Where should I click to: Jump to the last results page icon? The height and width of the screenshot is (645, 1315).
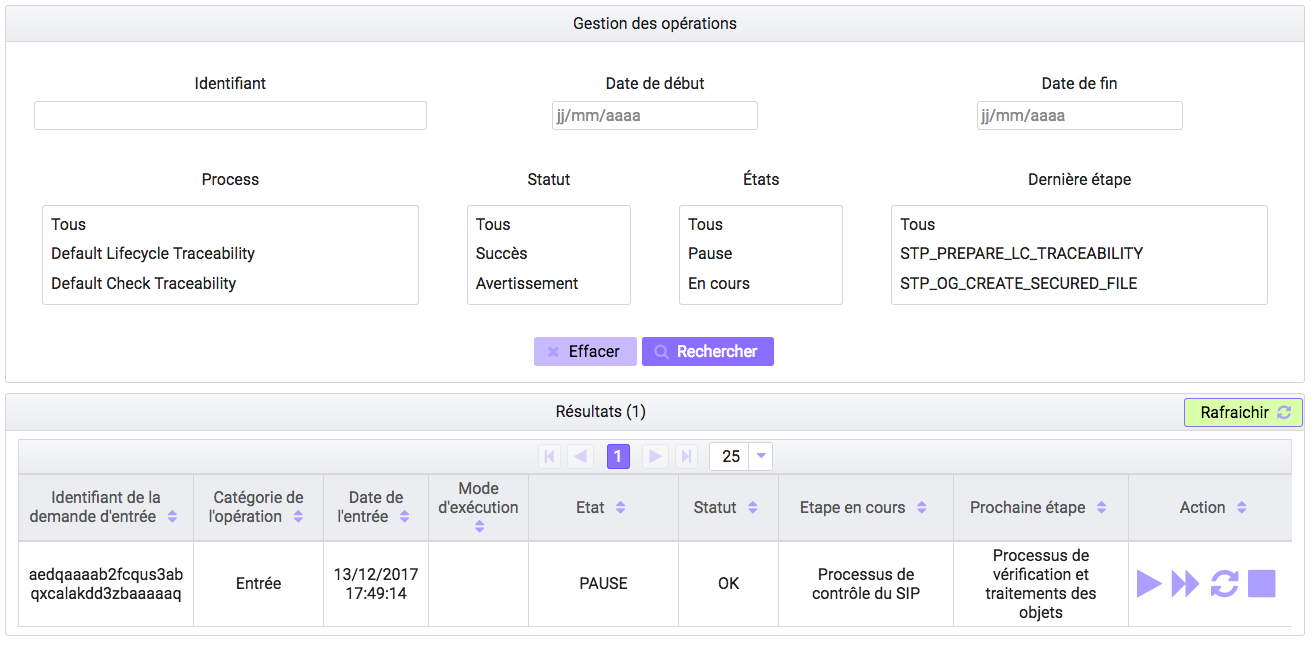coord(686,457)
